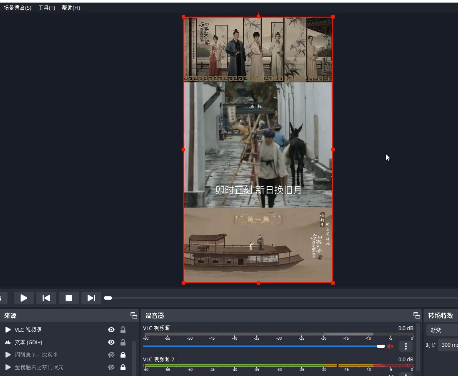The width and height of the screenshot is (458, 376).
Task: Show the hidden fourth source in Sources list
Action: 111,367
